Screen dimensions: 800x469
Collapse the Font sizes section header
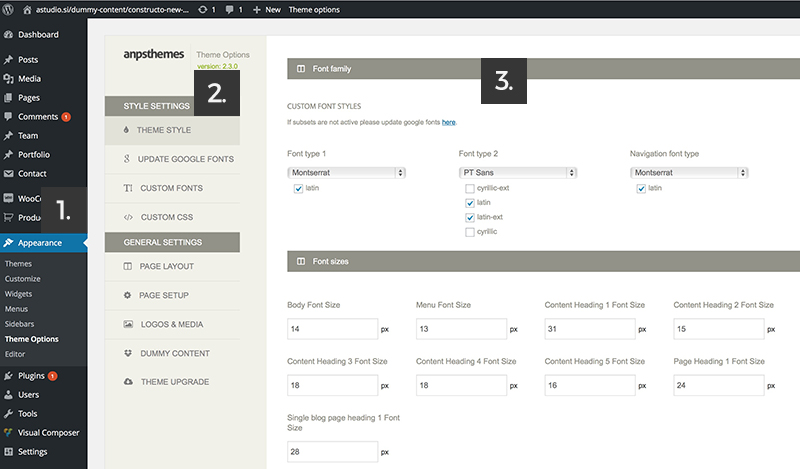(x=543, y=261)
